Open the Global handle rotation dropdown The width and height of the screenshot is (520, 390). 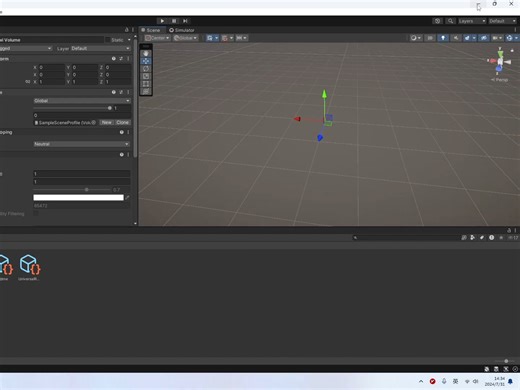click(185, 38)
